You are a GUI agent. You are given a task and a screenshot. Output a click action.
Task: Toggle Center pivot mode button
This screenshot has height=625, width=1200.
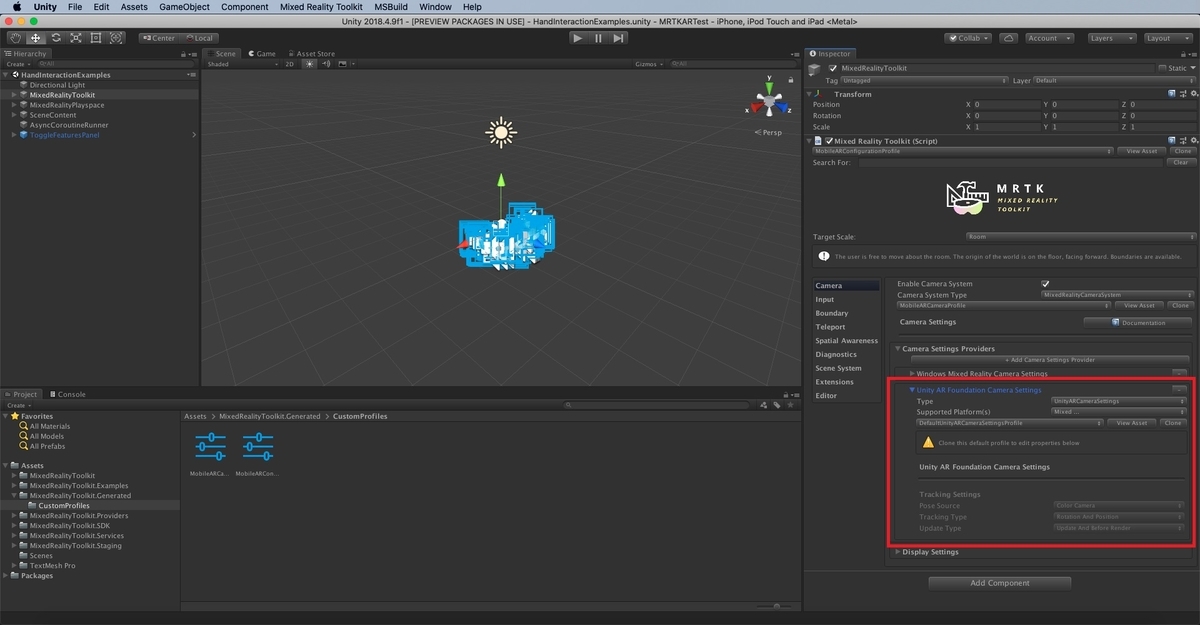(x=158, y=38)
